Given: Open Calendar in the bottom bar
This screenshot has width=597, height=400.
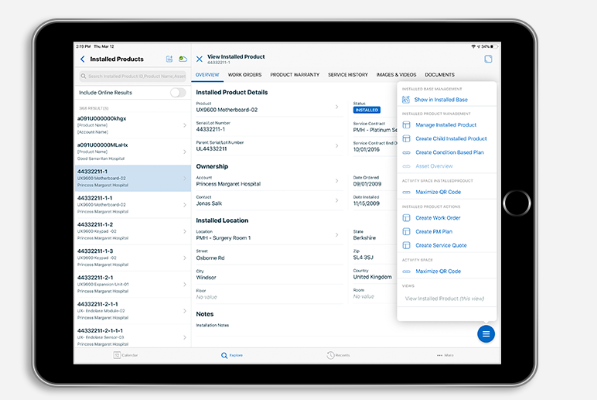Looking at the screenshot, I should 126,355.
